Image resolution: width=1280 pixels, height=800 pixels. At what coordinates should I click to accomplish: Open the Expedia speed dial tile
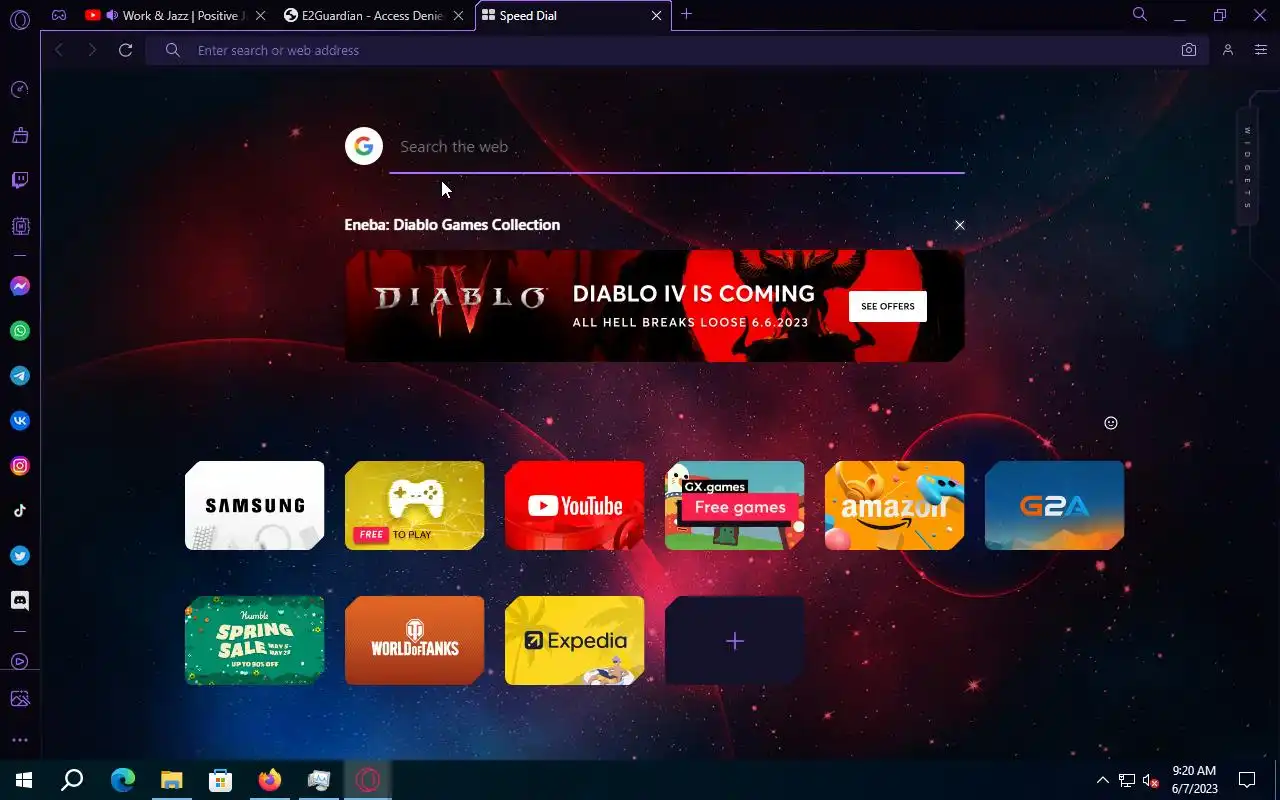point(575,641)
